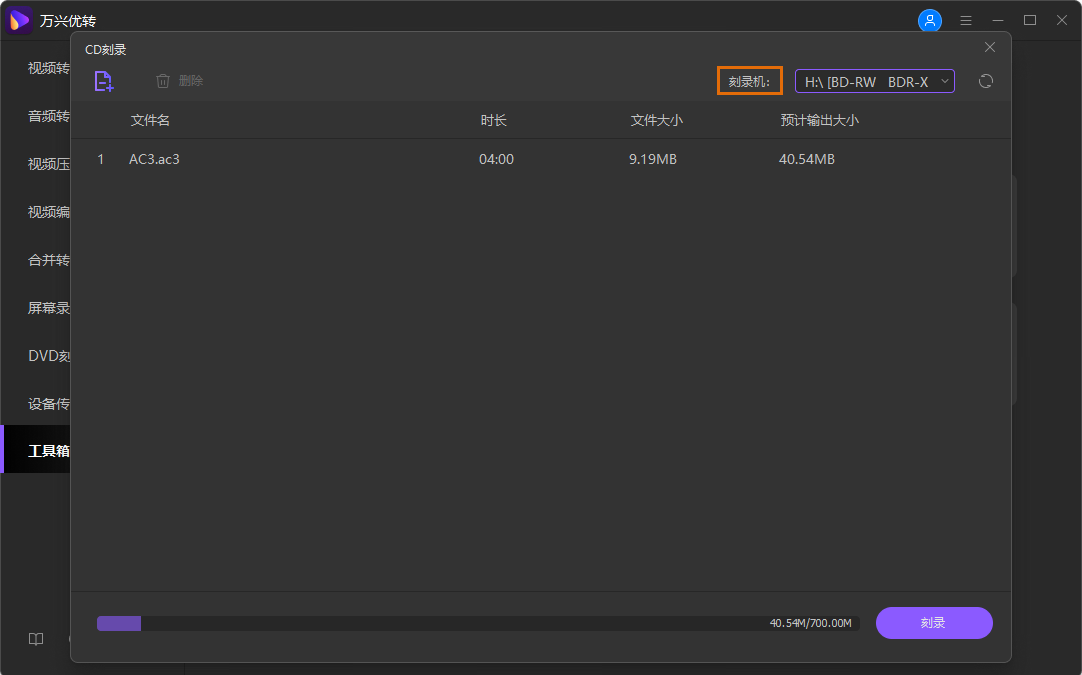This screenshot has width=1082, height=675.
Task: Open the book guide icon at bottom left
Action: pos(36,639)
